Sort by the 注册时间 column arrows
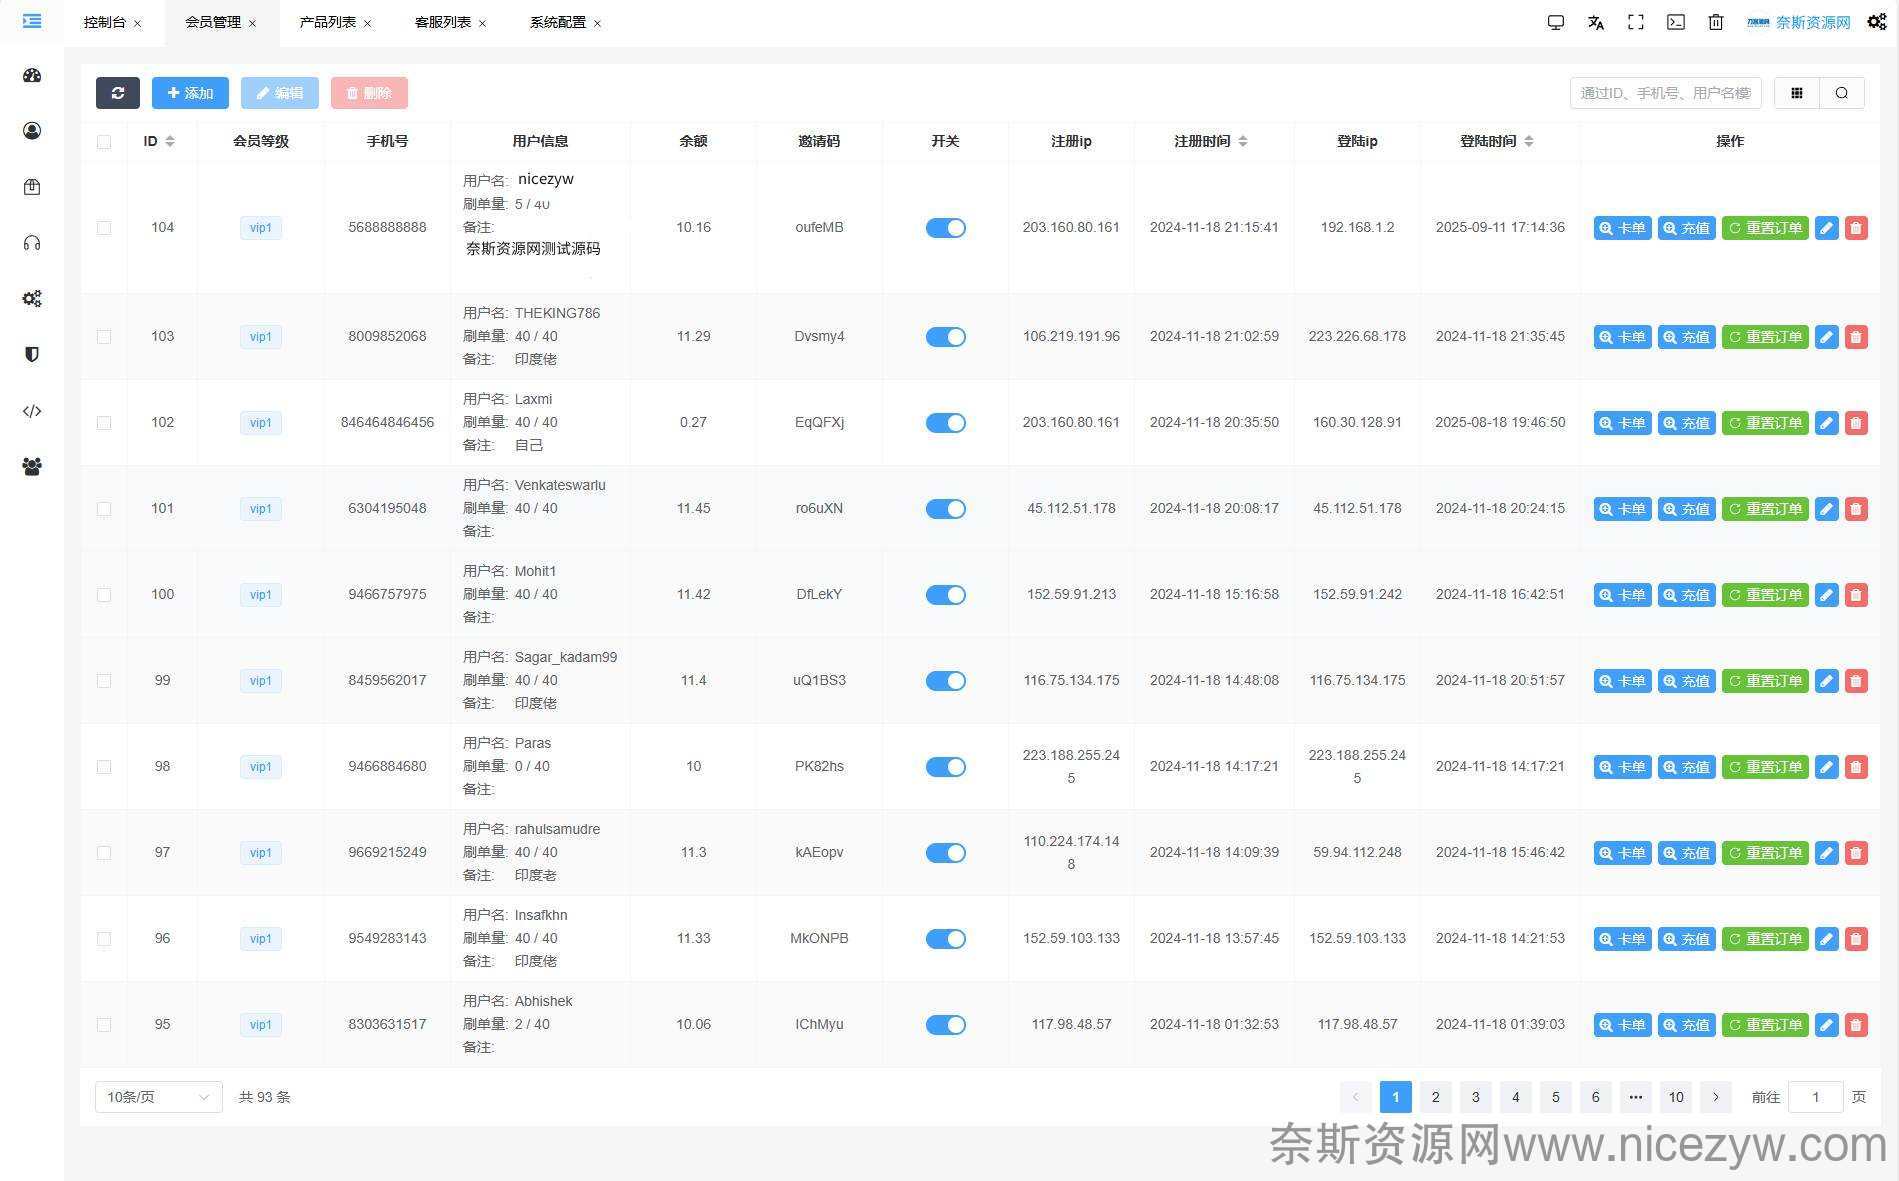The width and height of the screenshot is (1899, 1181). [x=1243, y=141]
